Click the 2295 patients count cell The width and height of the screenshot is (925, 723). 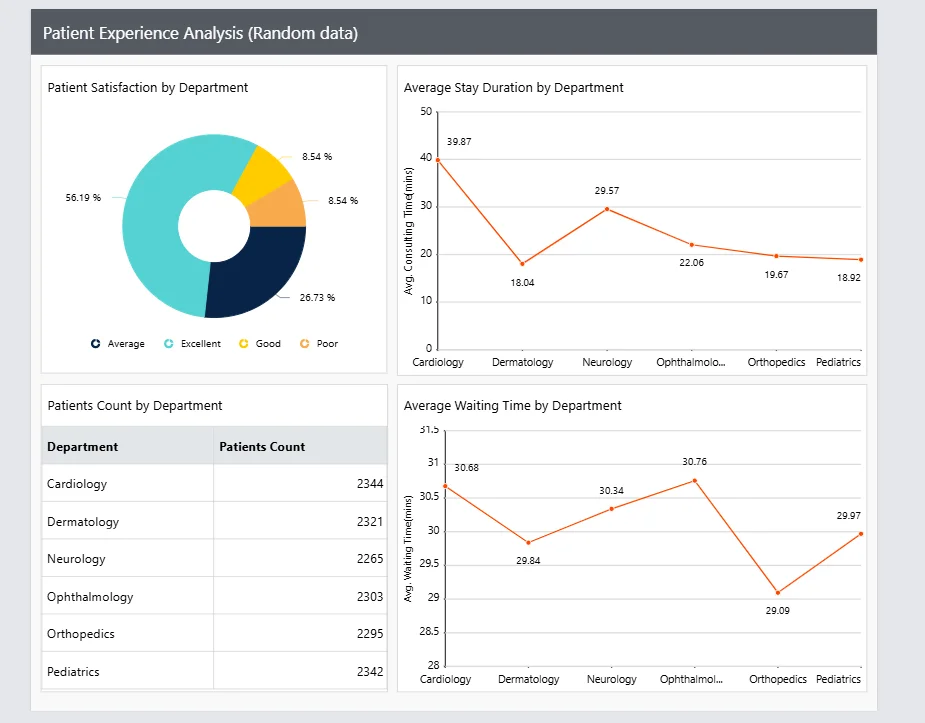(300, 633)
